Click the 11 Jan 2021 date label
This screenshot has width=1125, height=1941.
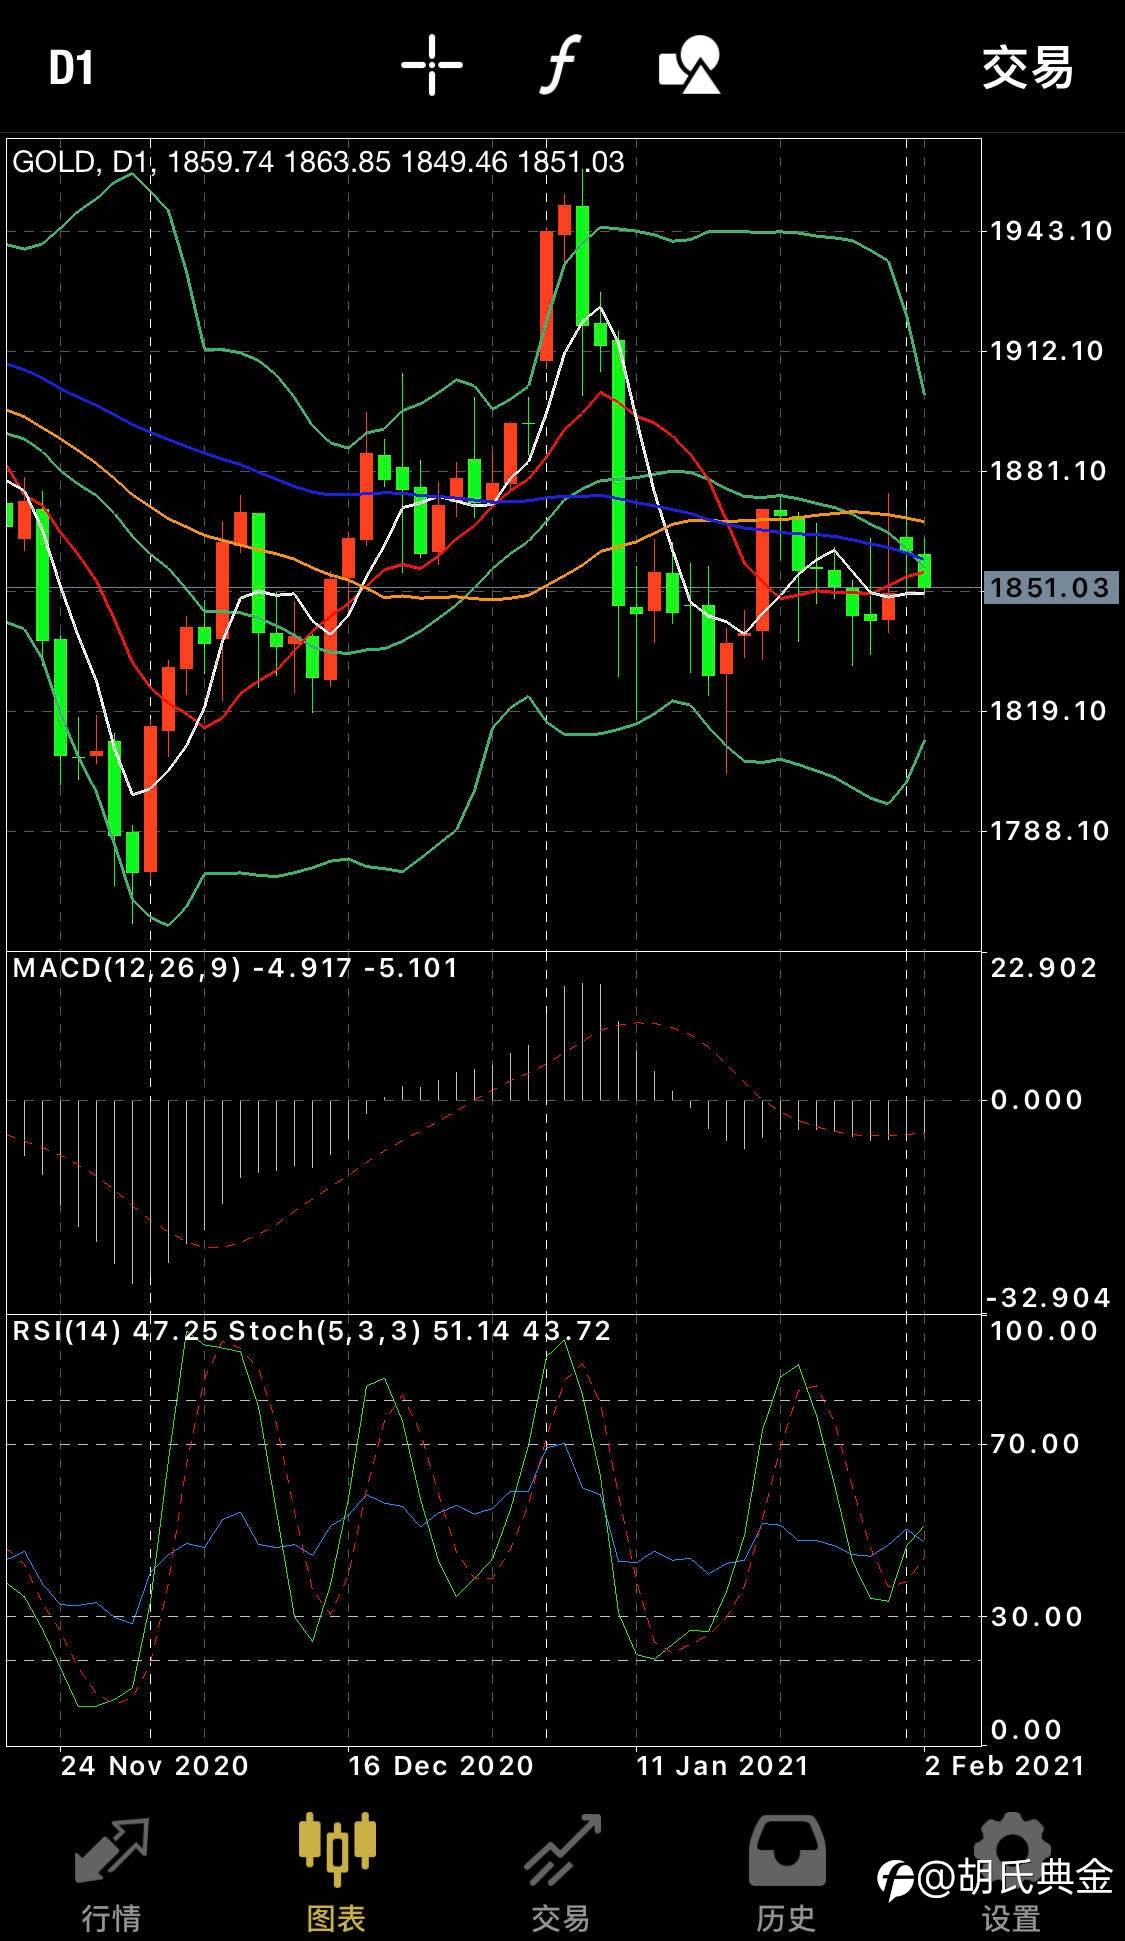tap(723, 1766)
